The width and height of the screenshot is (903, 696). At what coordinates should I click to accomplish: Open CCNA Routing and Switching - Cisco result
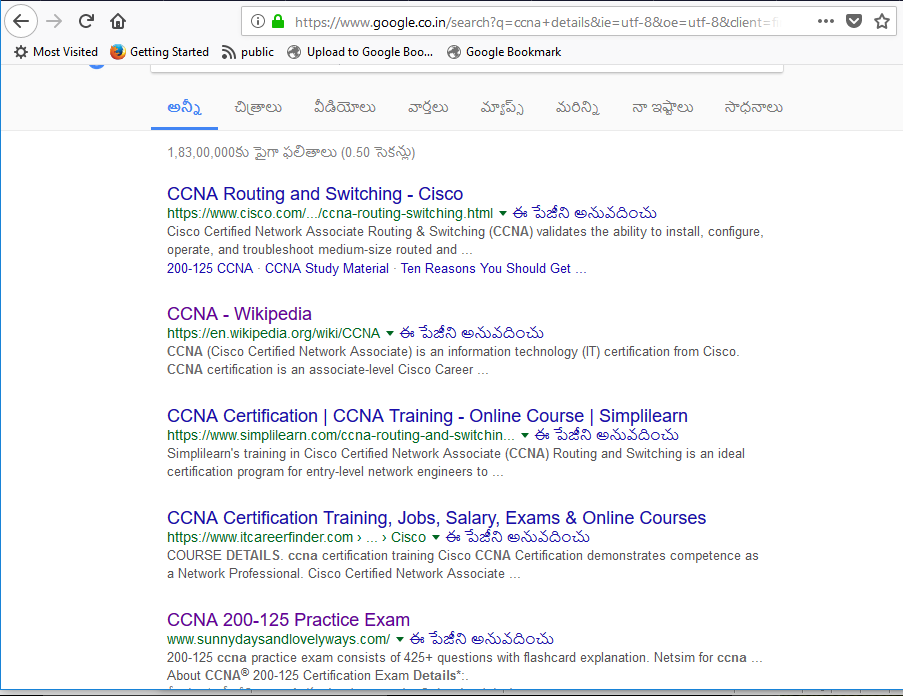315,194
